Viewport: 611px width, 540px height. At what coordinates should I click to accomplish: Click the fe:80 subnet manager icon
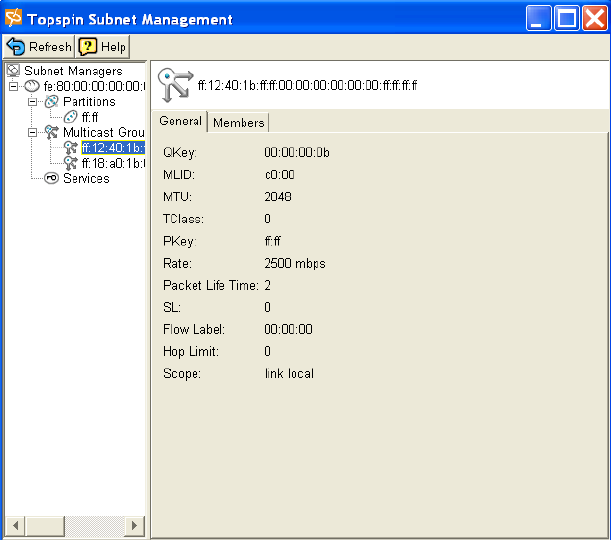coord(32,87)
